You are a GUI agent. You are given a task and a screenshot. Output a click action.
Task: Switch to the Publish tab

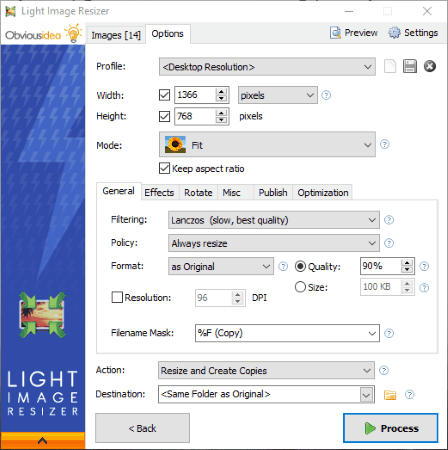coord(273,192)
